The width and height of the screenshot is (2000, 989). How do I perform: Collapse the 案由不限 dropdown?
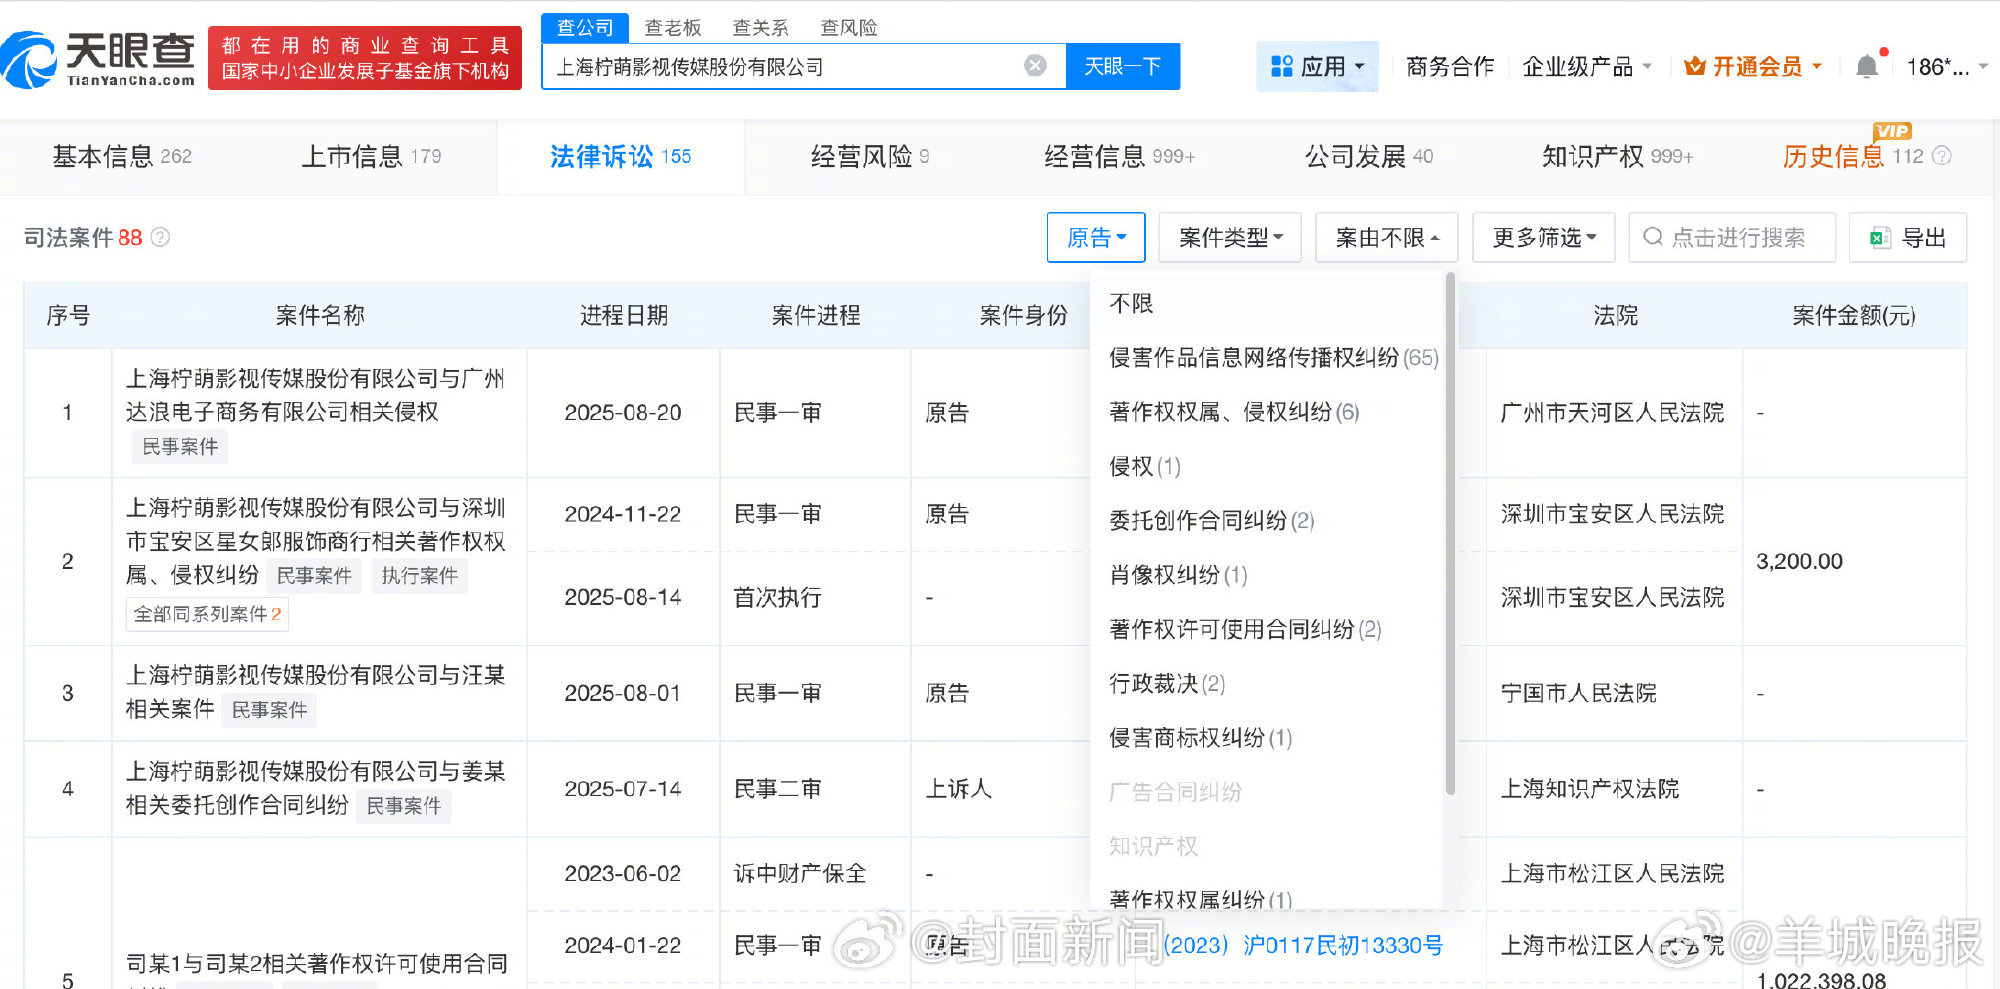coord(1387,238)
